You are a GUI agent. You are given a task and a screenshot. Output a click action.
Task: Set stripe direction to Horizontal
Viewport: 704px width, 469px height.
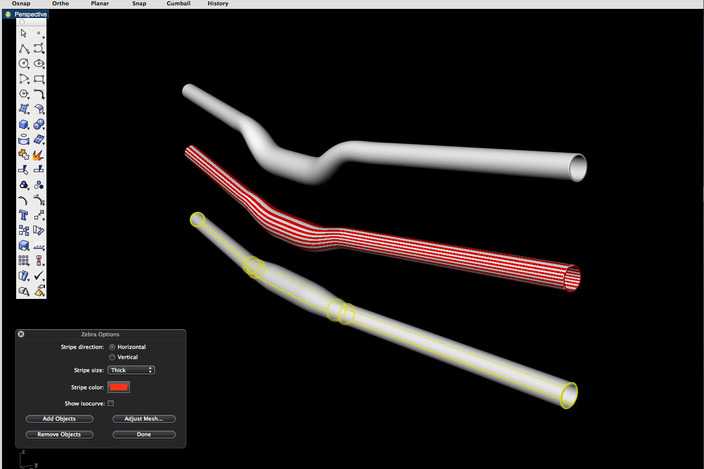[112, 347]
